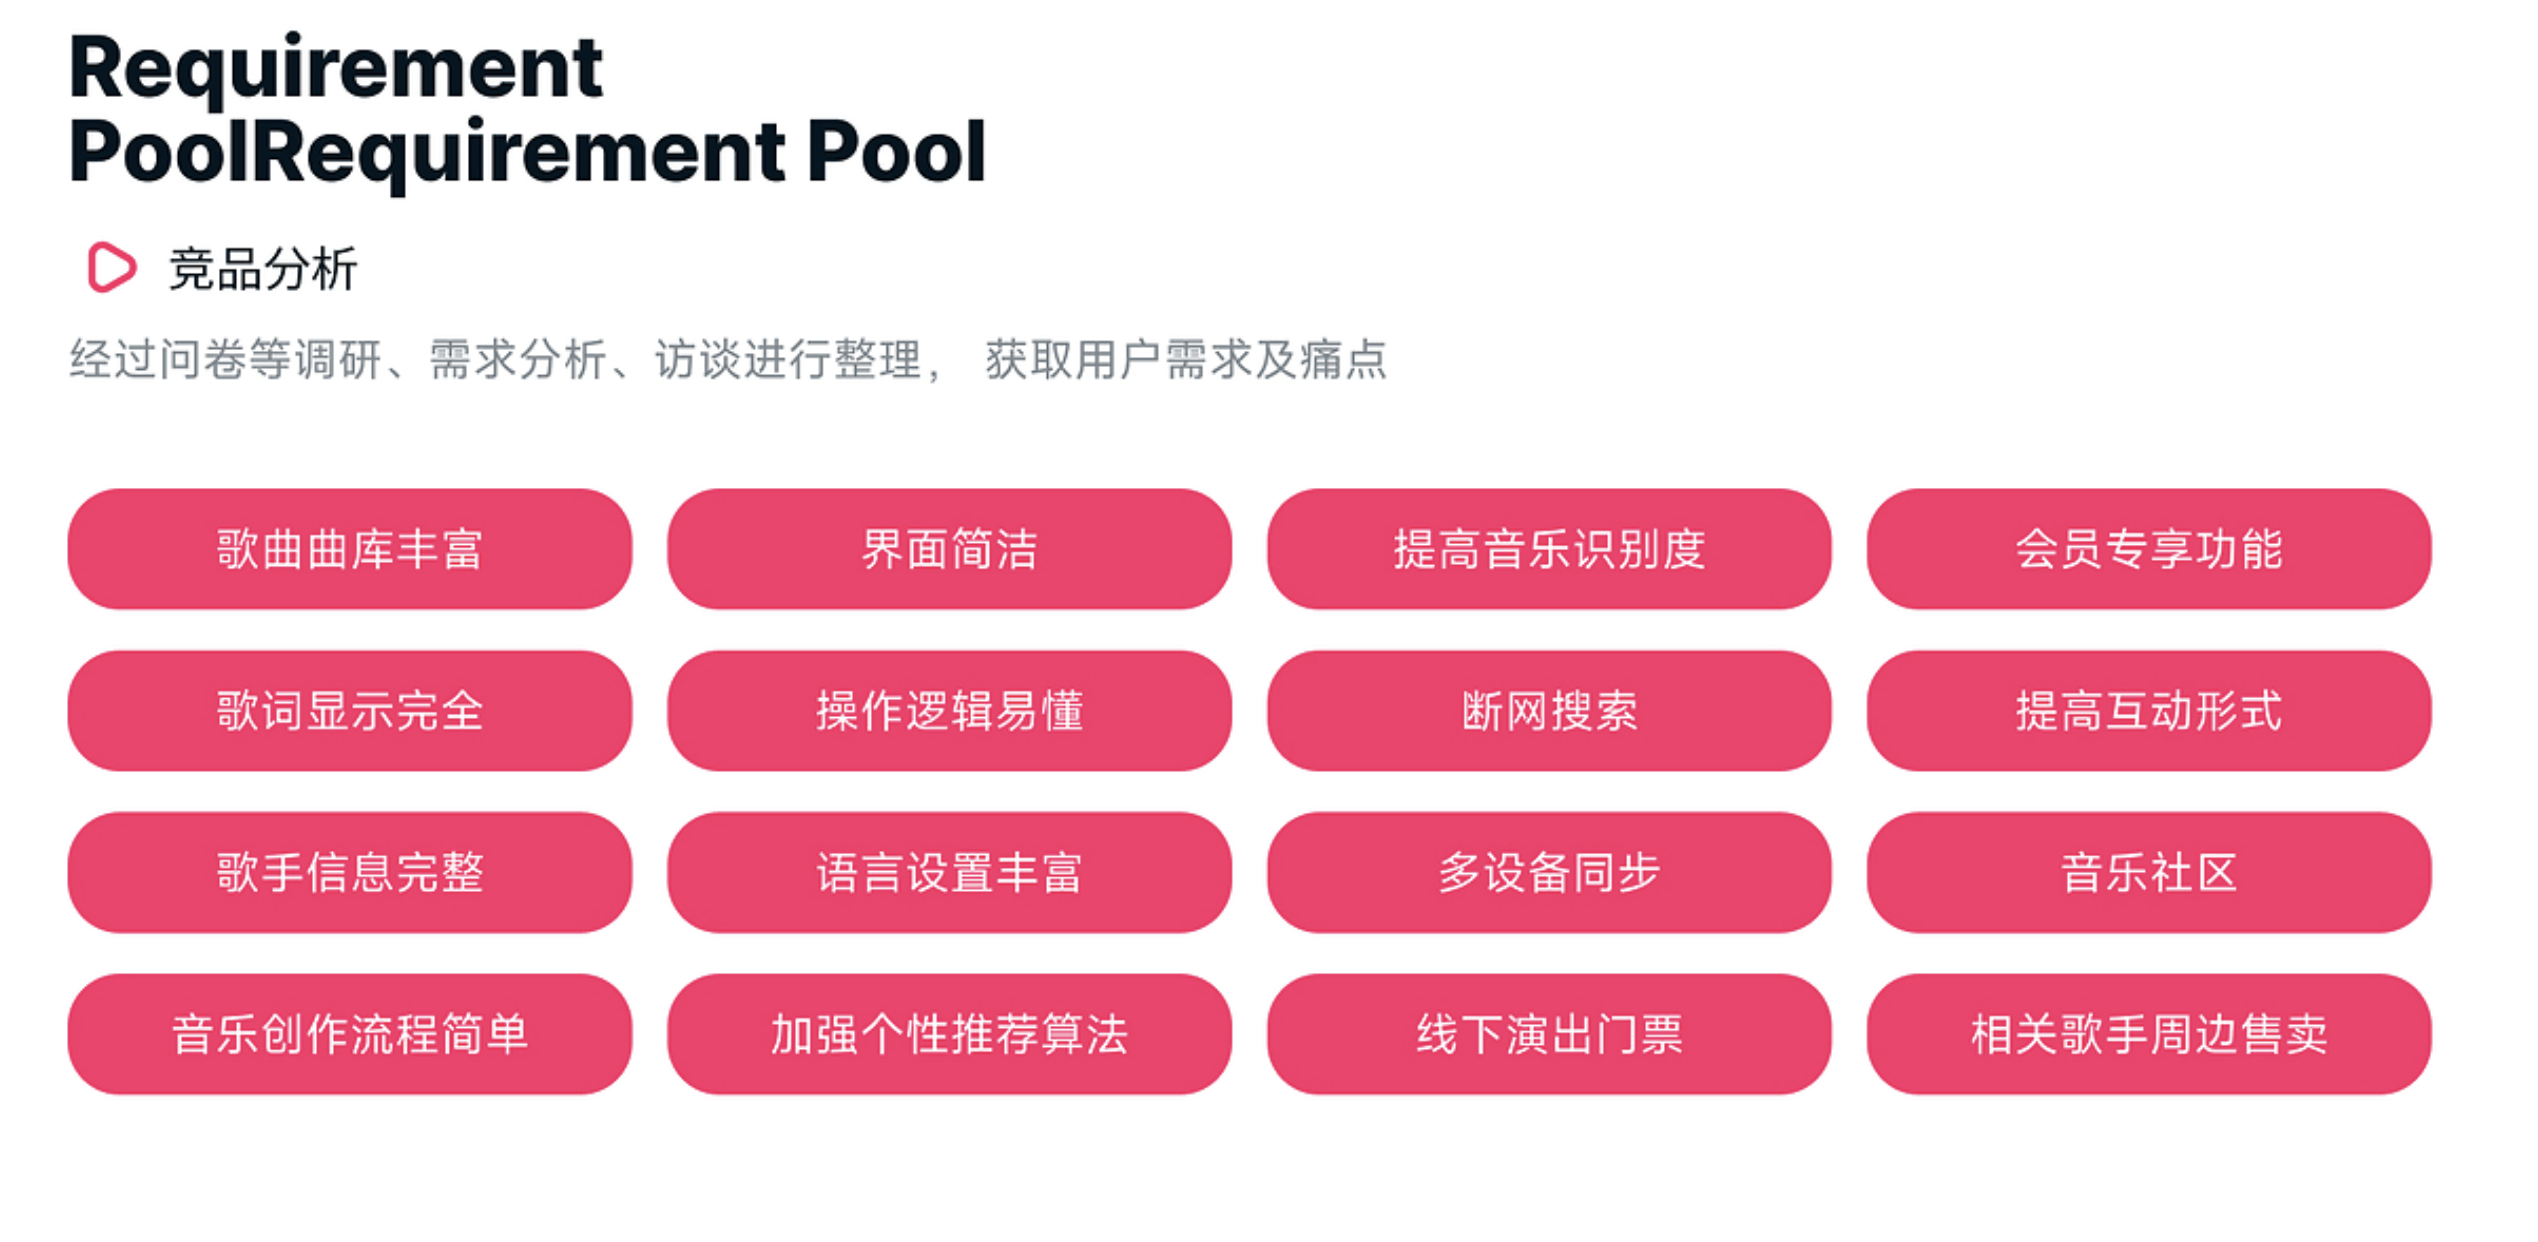Open the 音乐社区 tag
Screen dimensions: 2538x1242
(x=2148, y=872)
